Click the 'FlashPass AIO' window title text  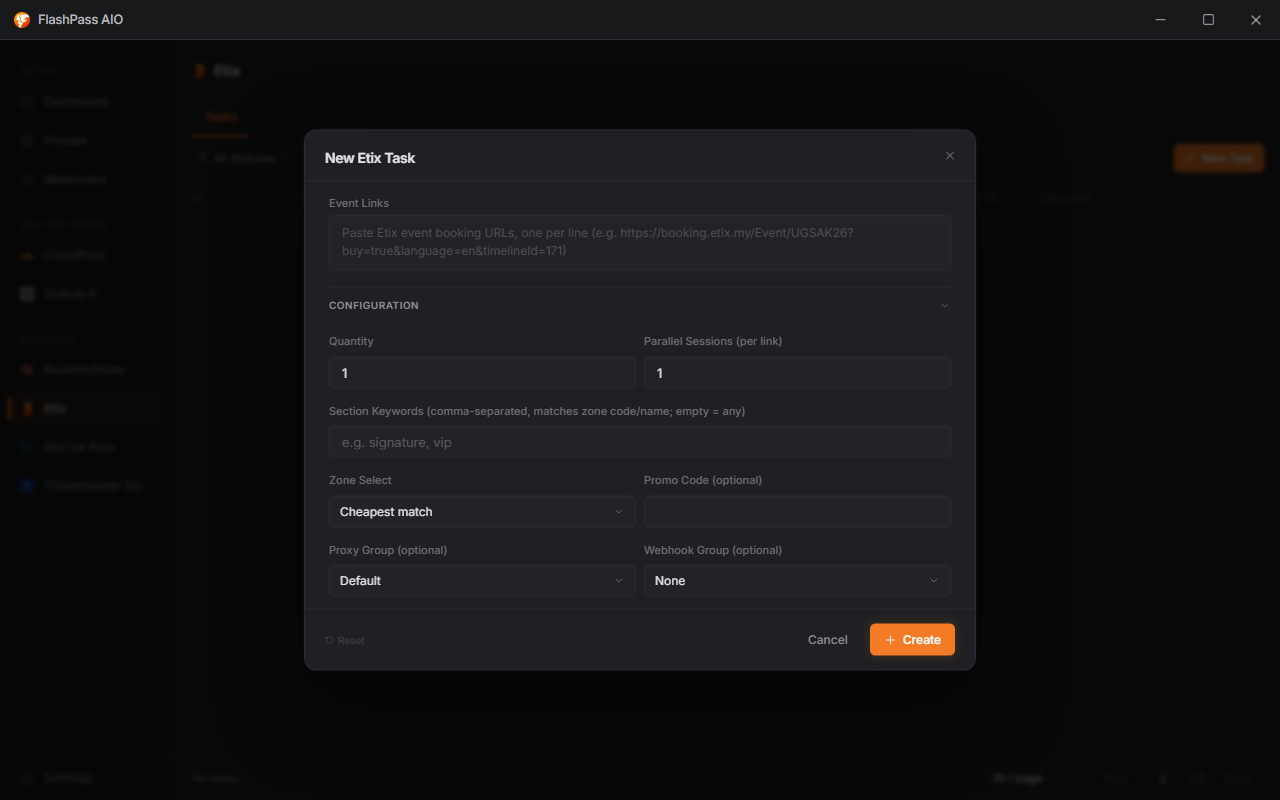(x=81, y=20)
